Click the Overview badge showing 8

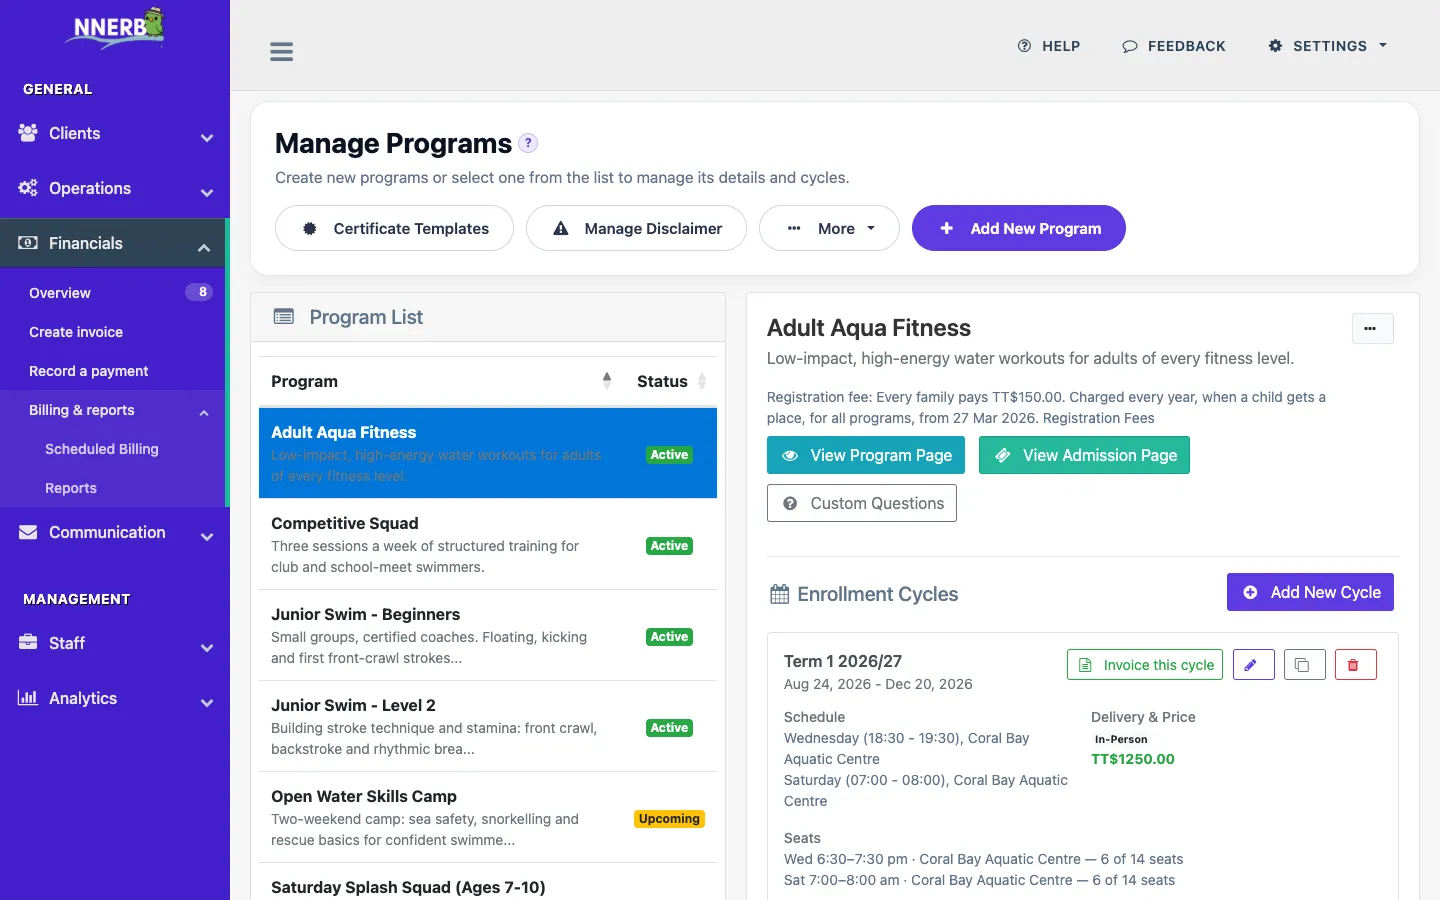(x=199, y=292)
